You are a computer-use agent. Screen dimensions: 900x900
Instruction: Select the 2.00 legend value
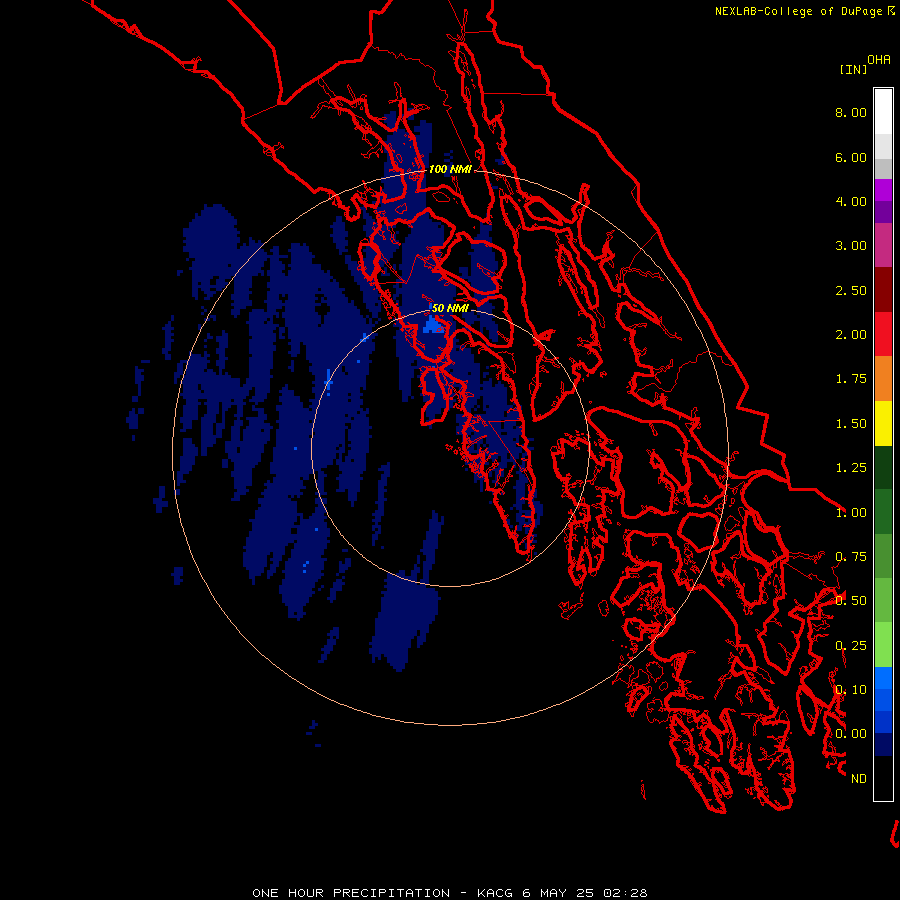(x=851, y=335)
